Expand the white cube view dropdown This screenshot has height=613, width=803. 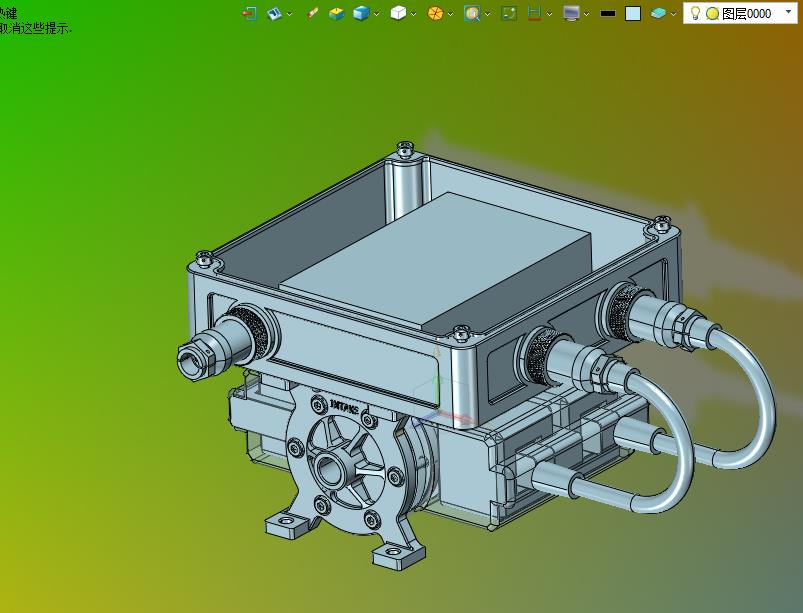pyautogui.click(x=413, y=14)
